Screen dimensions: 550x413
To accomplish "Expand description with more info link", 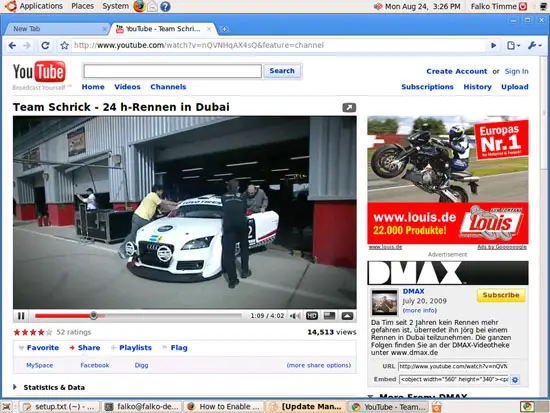I will coord(420,311).
